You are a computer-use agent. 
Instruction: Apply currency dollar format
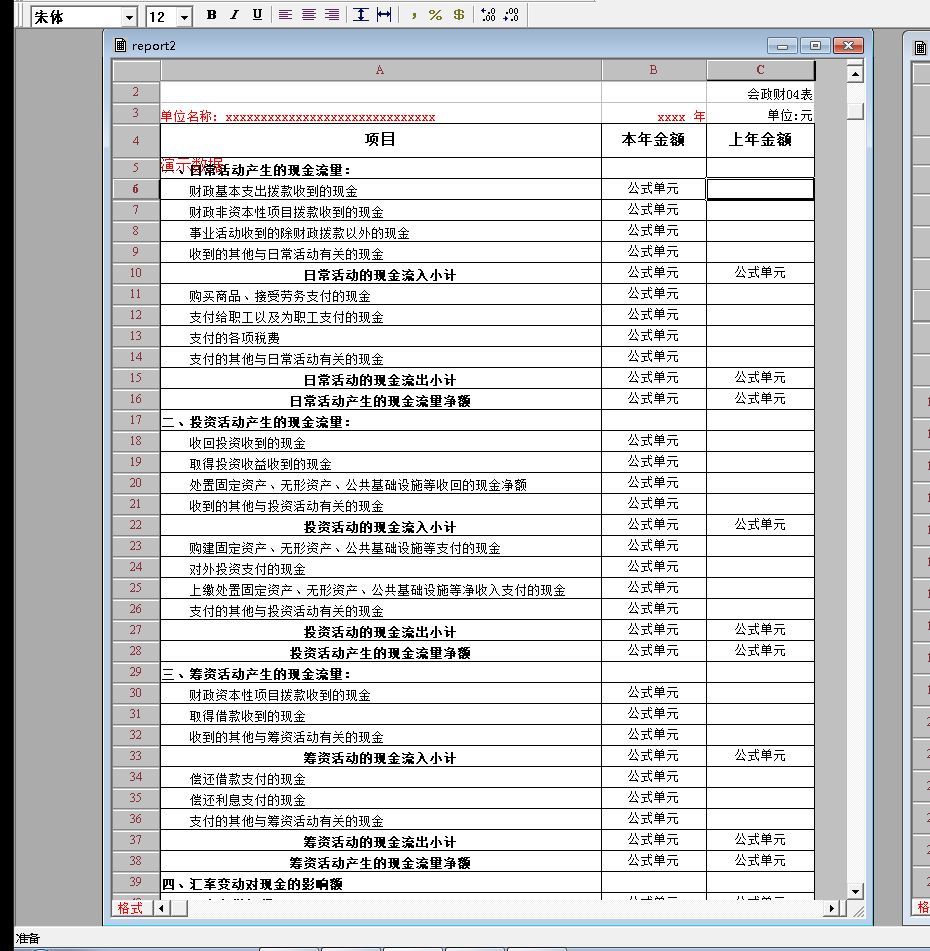pos(459,15)
